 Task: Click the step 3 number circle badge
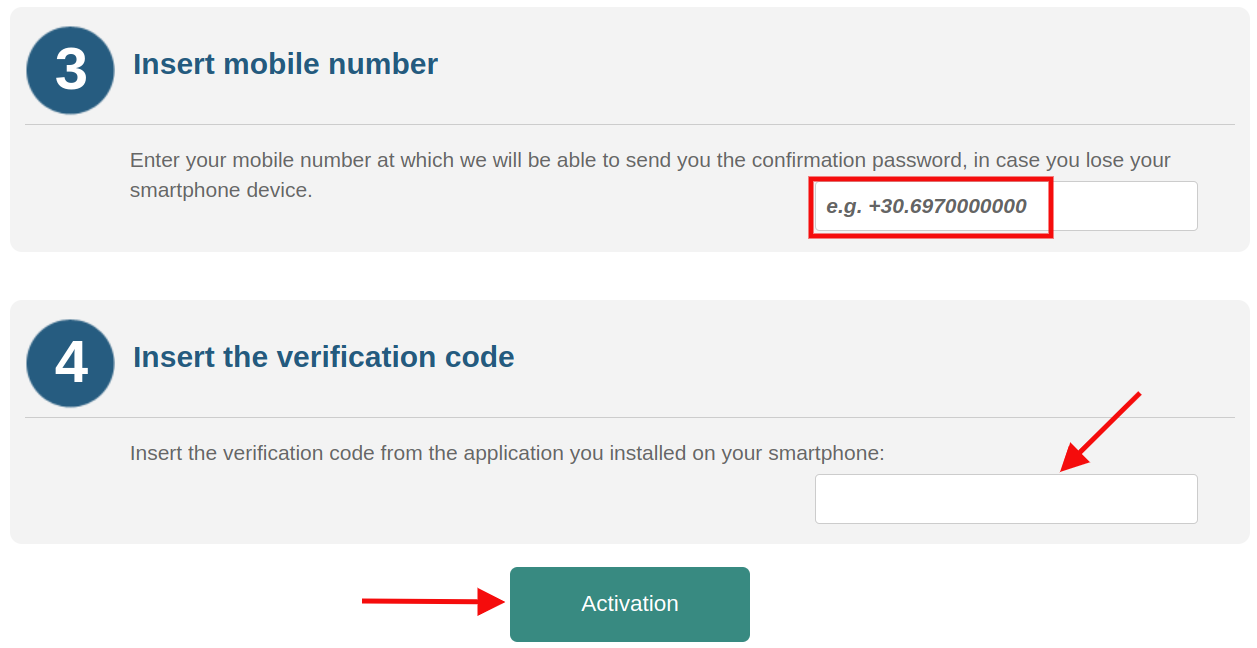pyautogui.click(x=70, y=70)
